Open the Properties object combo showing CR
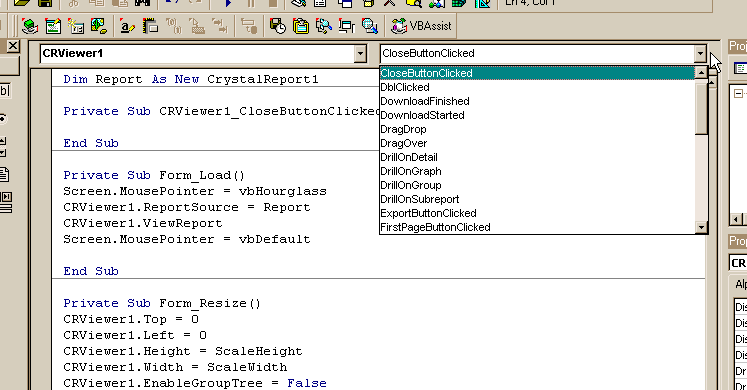Screen dimensions: 747x390 738,263
